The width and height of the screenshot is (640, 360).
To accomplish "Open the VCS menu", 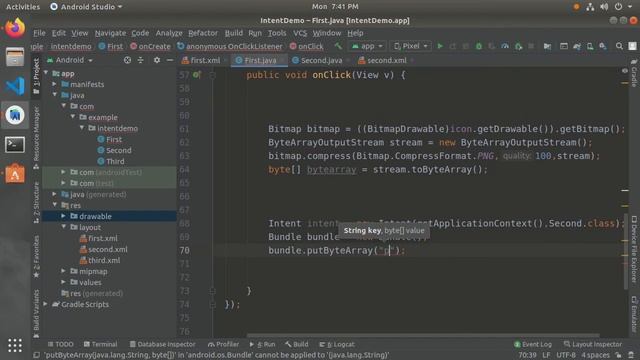I will pos(300,33).
